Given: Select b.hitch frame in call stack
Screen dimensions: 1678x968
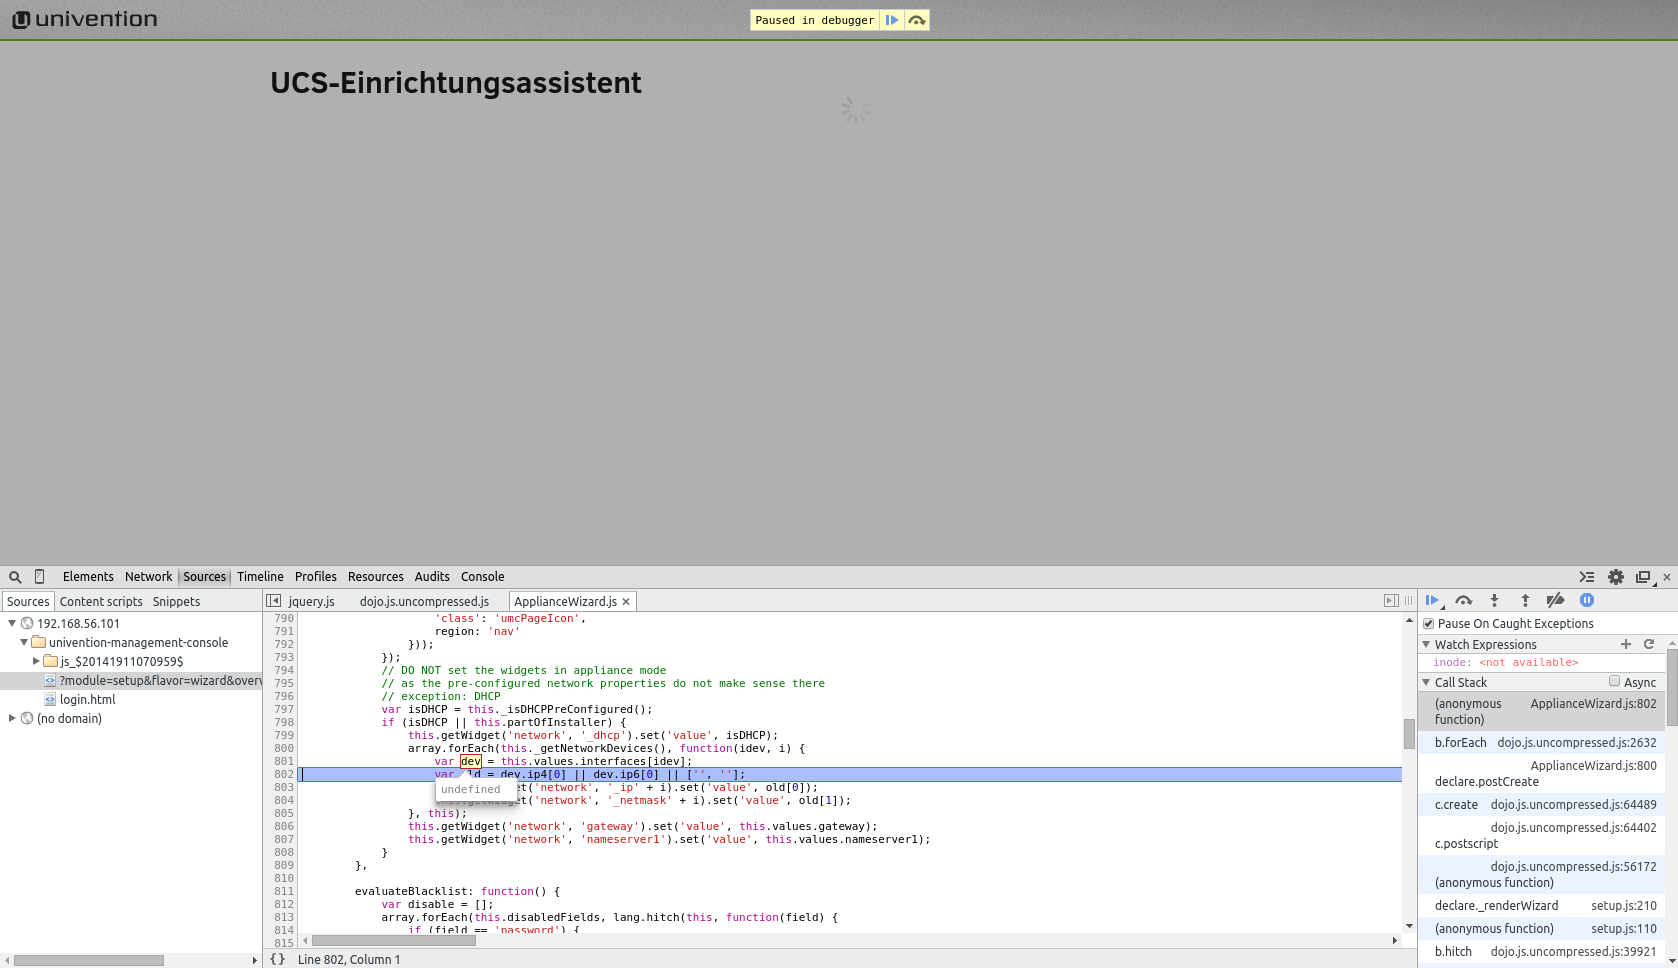Looking at the screenshot, I should 1453,951.
